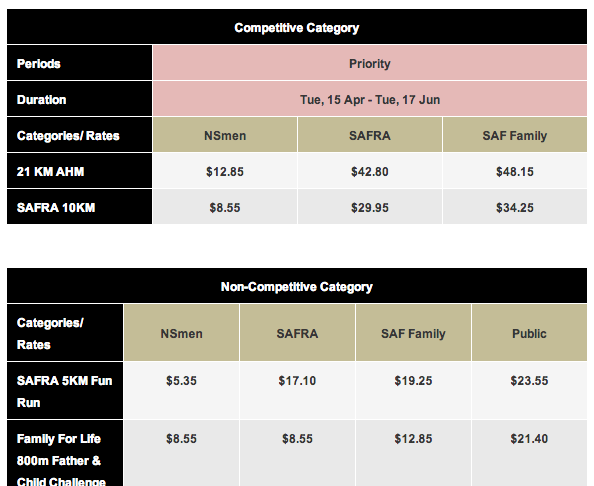The width and height of the screenshot is (594, 486).
Task: Select the $5.35 NSmen Fun Run rate
Action: click(x=181, y=381)
